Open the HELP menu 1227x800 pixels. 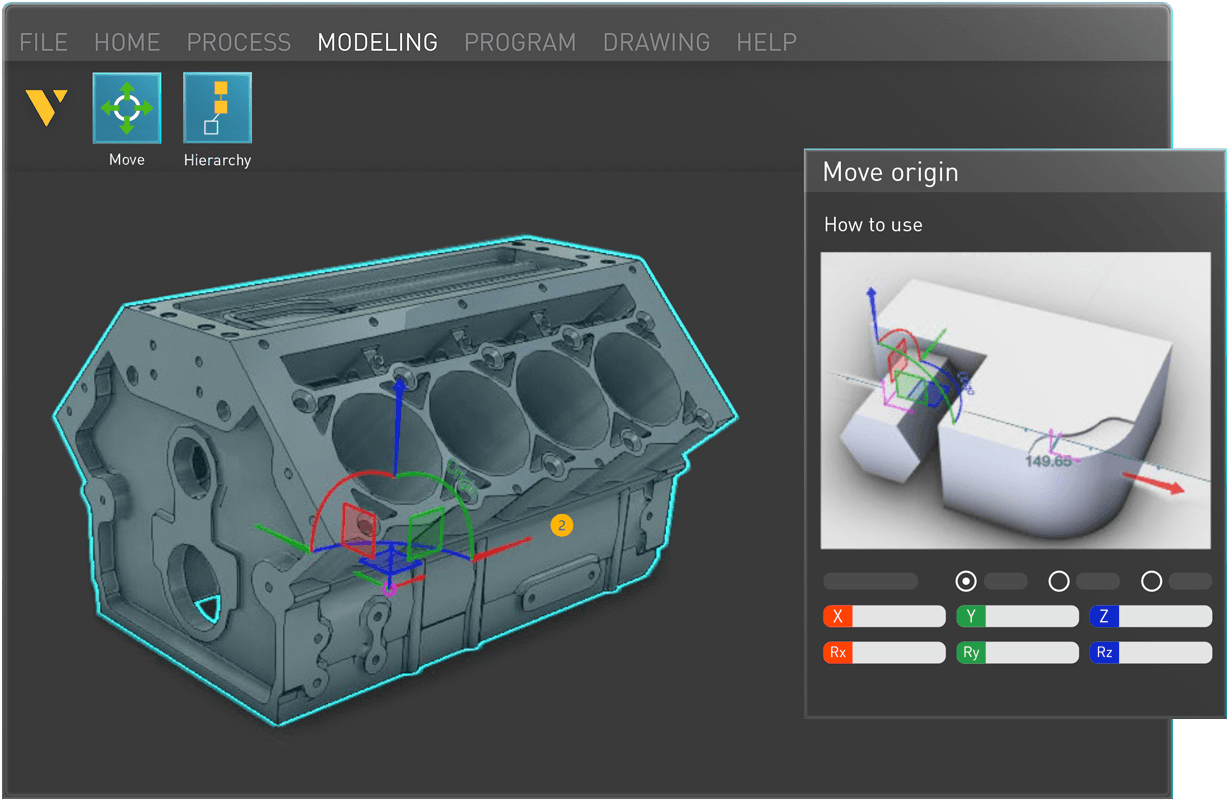(x=766, y=42)
